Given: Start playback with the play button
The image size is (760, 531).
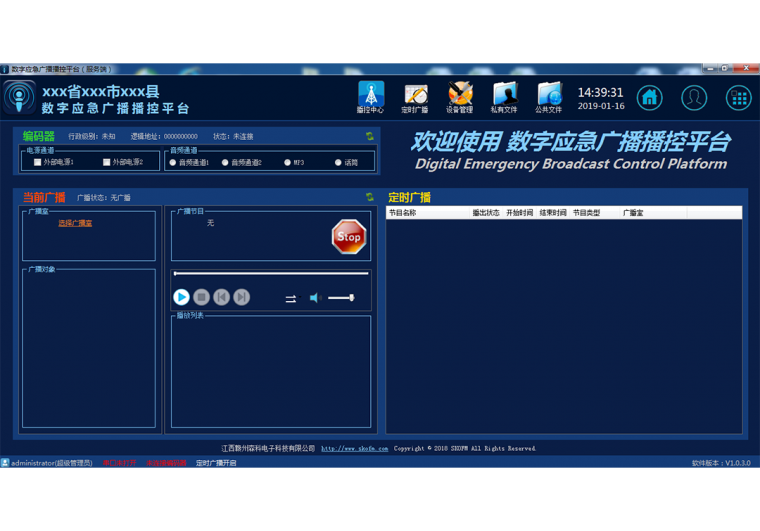Looking at the screenshot, I should point(181,297).
